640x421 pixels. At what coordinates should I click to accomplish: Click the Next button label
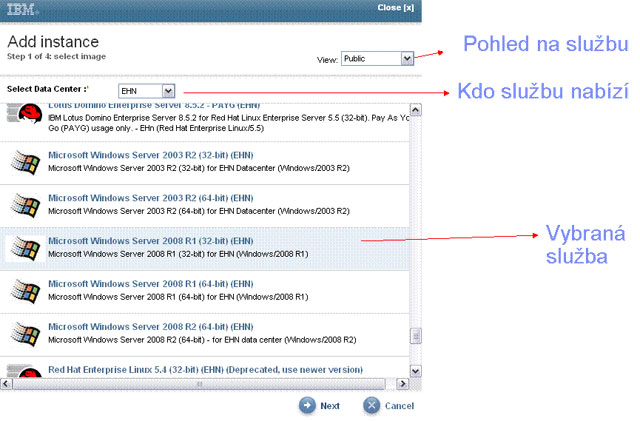(x=330, y=406)
